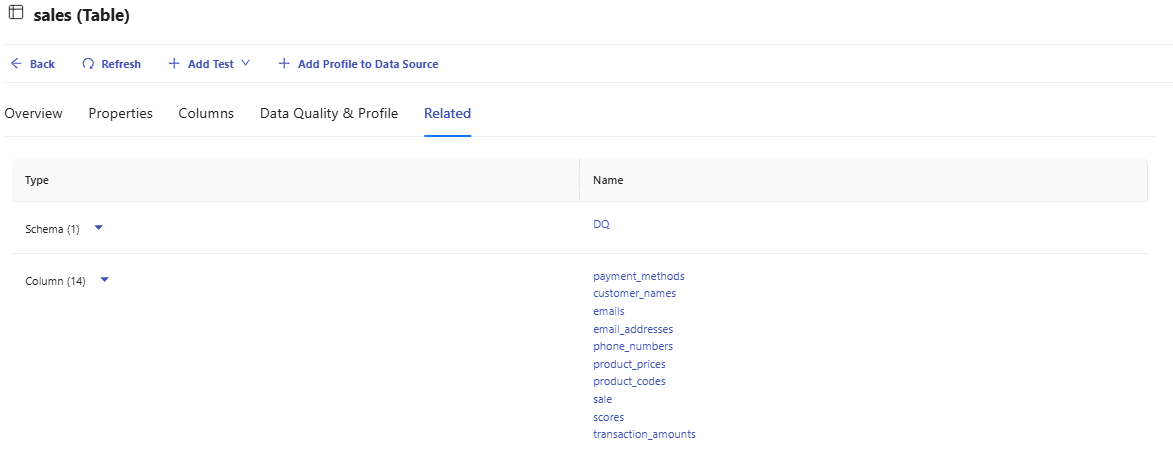
Task: Open Data Quality & Profile tab
Action: [329, 113]
